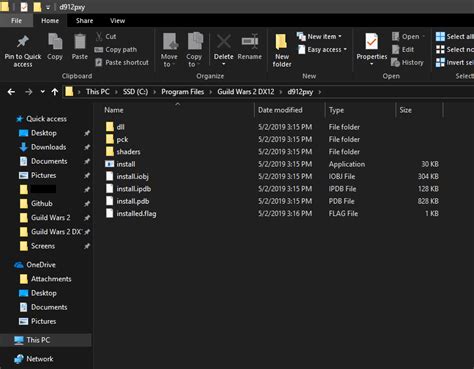
Task: Click the Delete X icon
Action: 224,42
